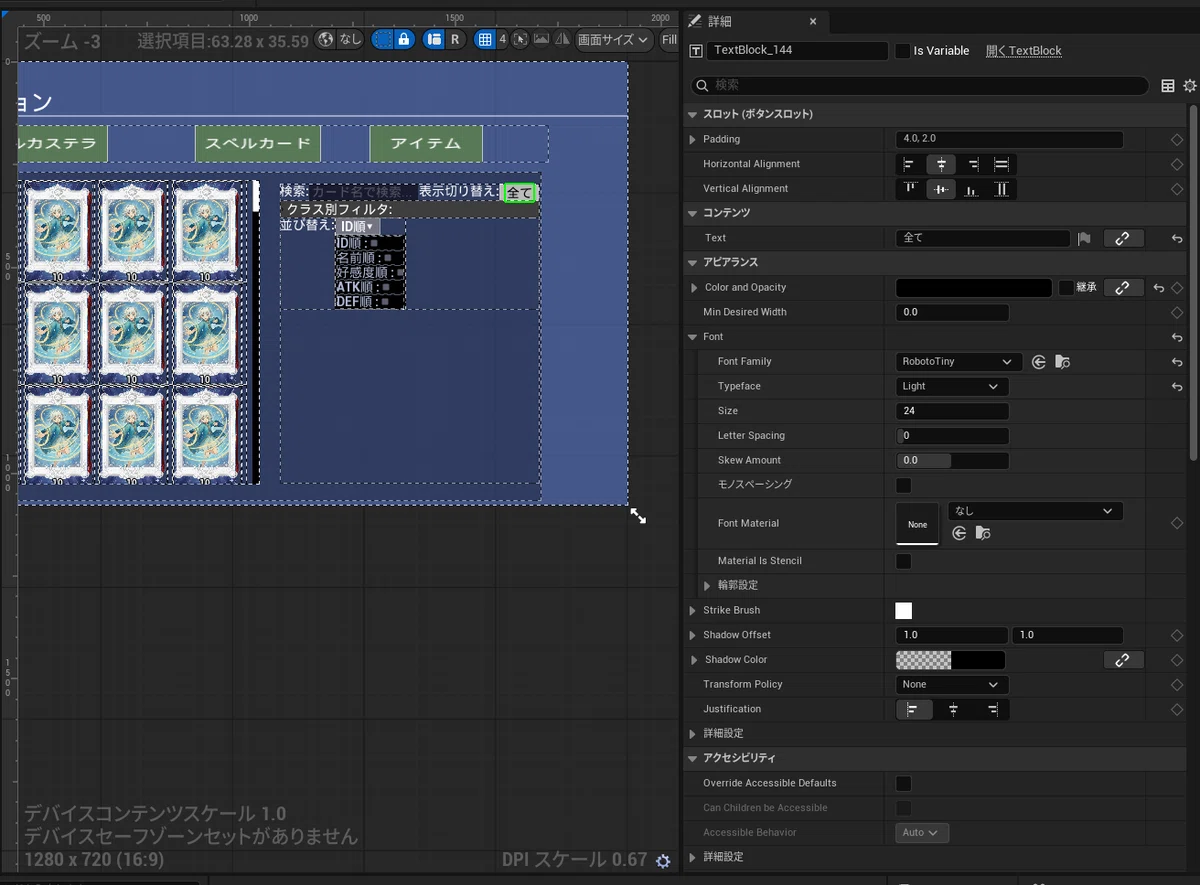This screenshot has width=1200, height=885.
Task: Collapse the アピアランス section
Action: (692, 262)
